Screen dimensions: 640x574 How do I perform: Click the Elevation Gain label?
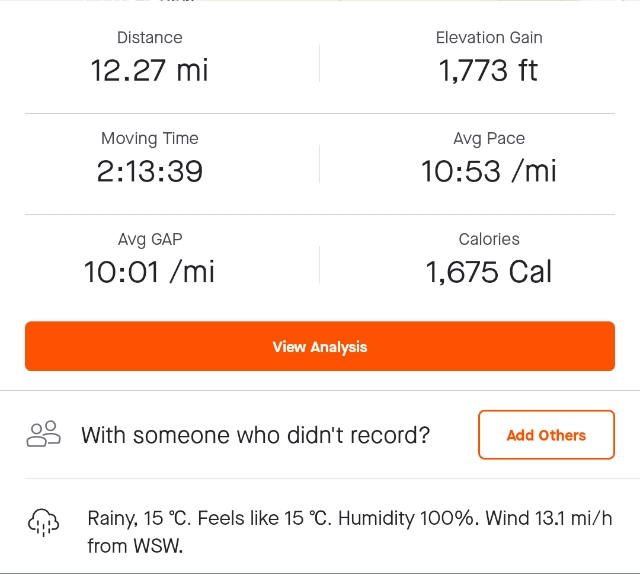point(489,38)
